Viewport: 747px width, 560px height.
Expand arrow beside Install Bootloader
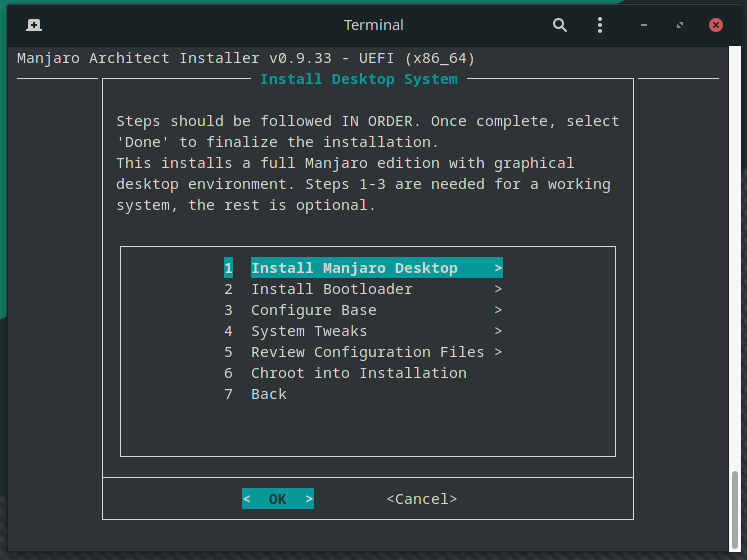pos(498,289)
